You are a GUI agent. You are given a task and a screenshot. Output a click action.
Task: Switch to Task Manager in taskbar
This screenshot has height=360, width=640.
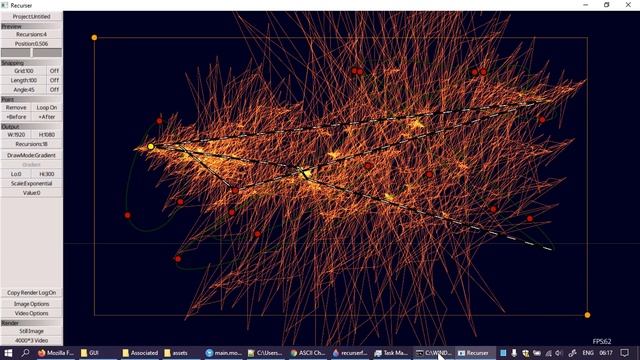(391, 353)
